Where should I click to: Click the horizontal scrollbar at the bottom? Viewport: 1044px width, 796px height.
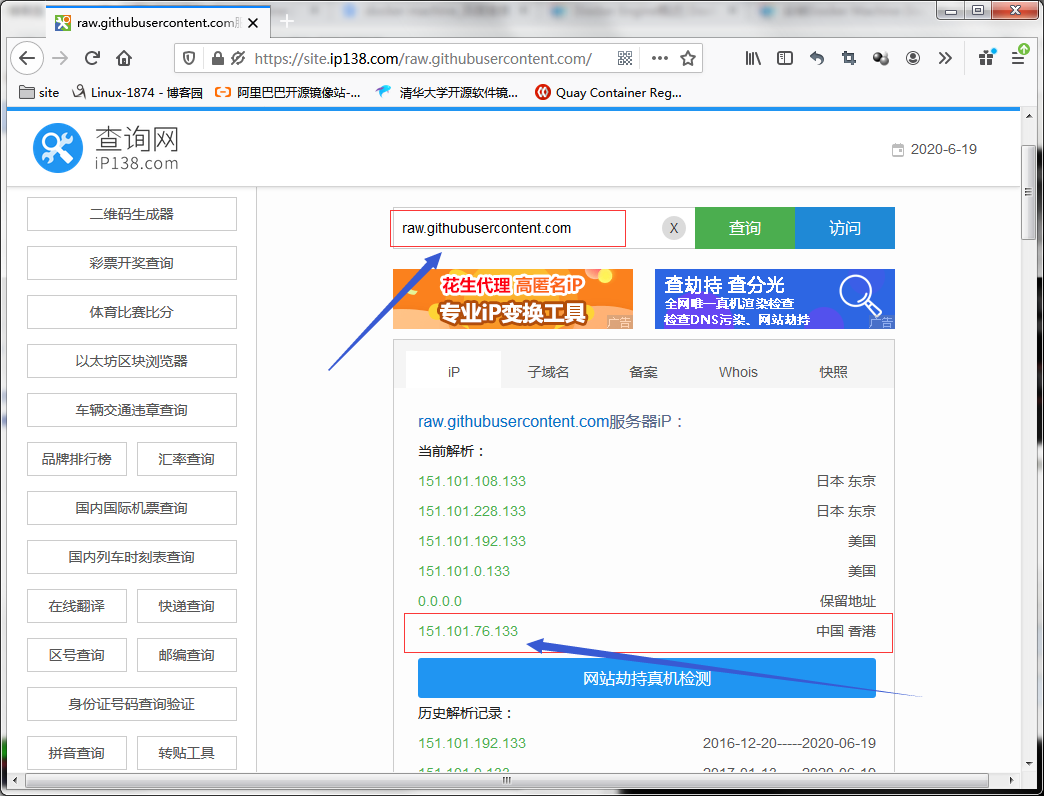tap(500, 780)
